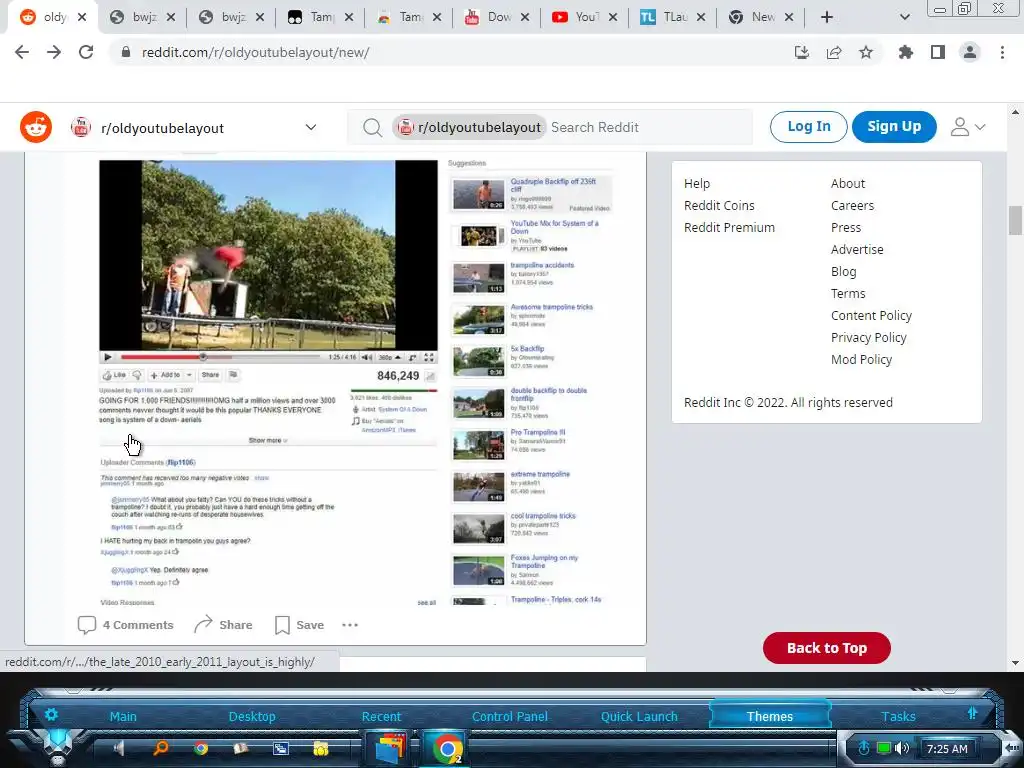Open the Help footer link

[697, 184]
